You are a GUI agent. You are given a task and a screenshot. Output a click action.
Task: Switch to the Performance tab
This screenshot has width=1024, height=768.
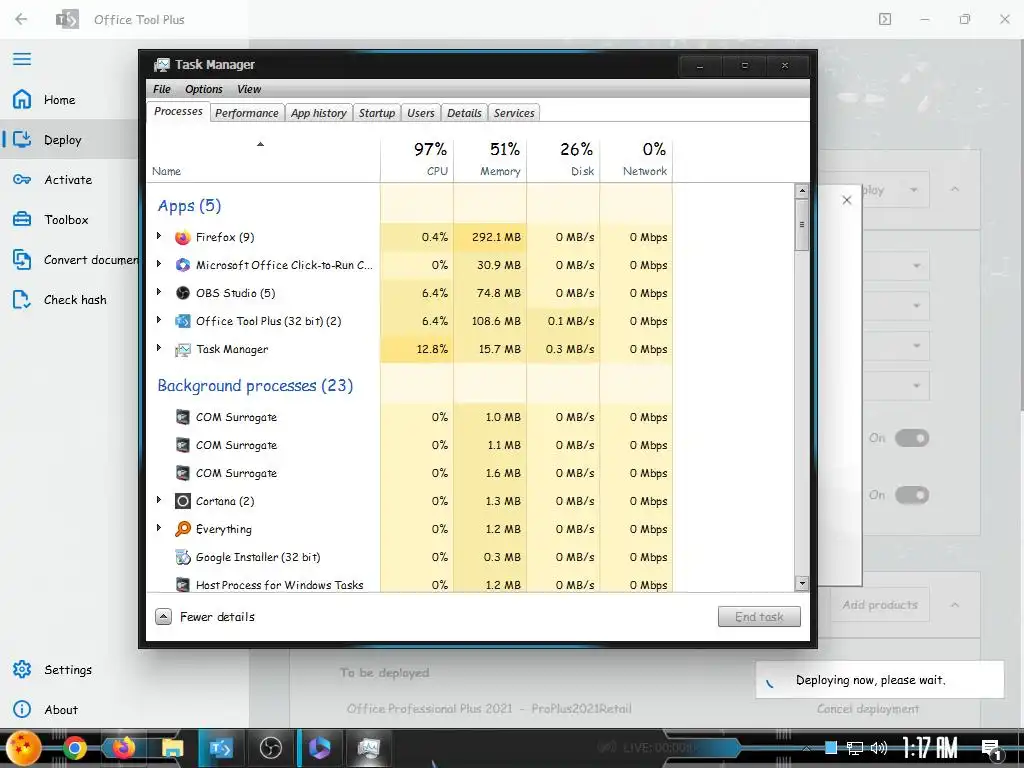(247, 113)
